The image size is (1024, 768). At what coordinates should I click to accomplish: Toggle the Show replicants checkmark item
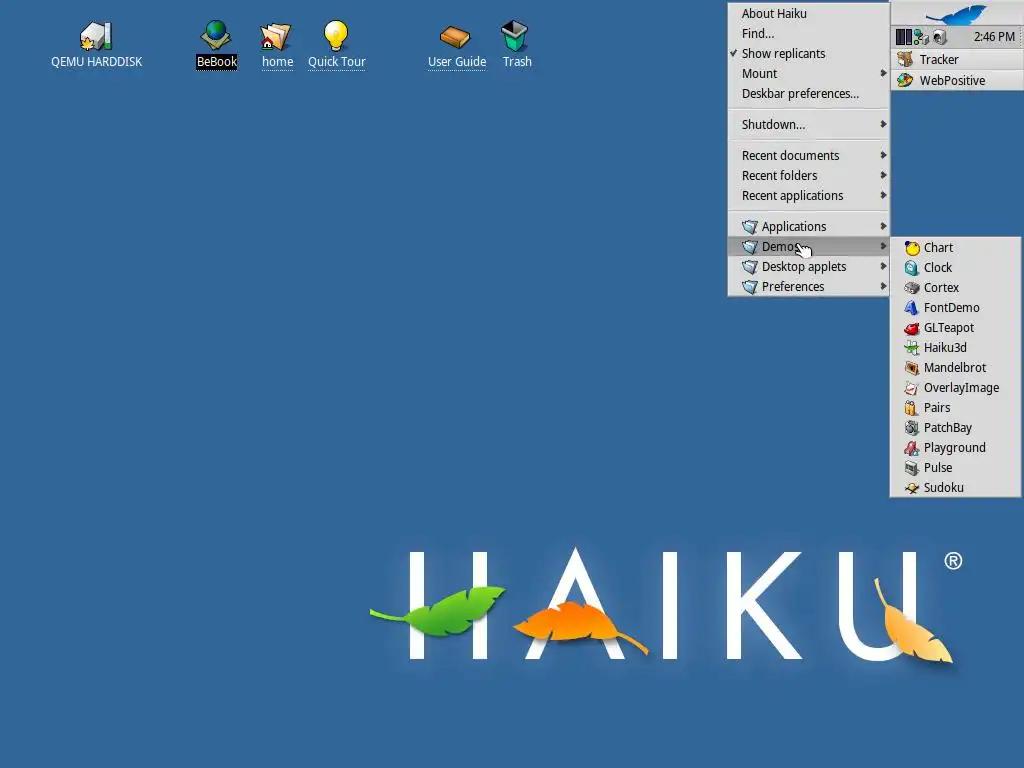click(x=808, y=54)
